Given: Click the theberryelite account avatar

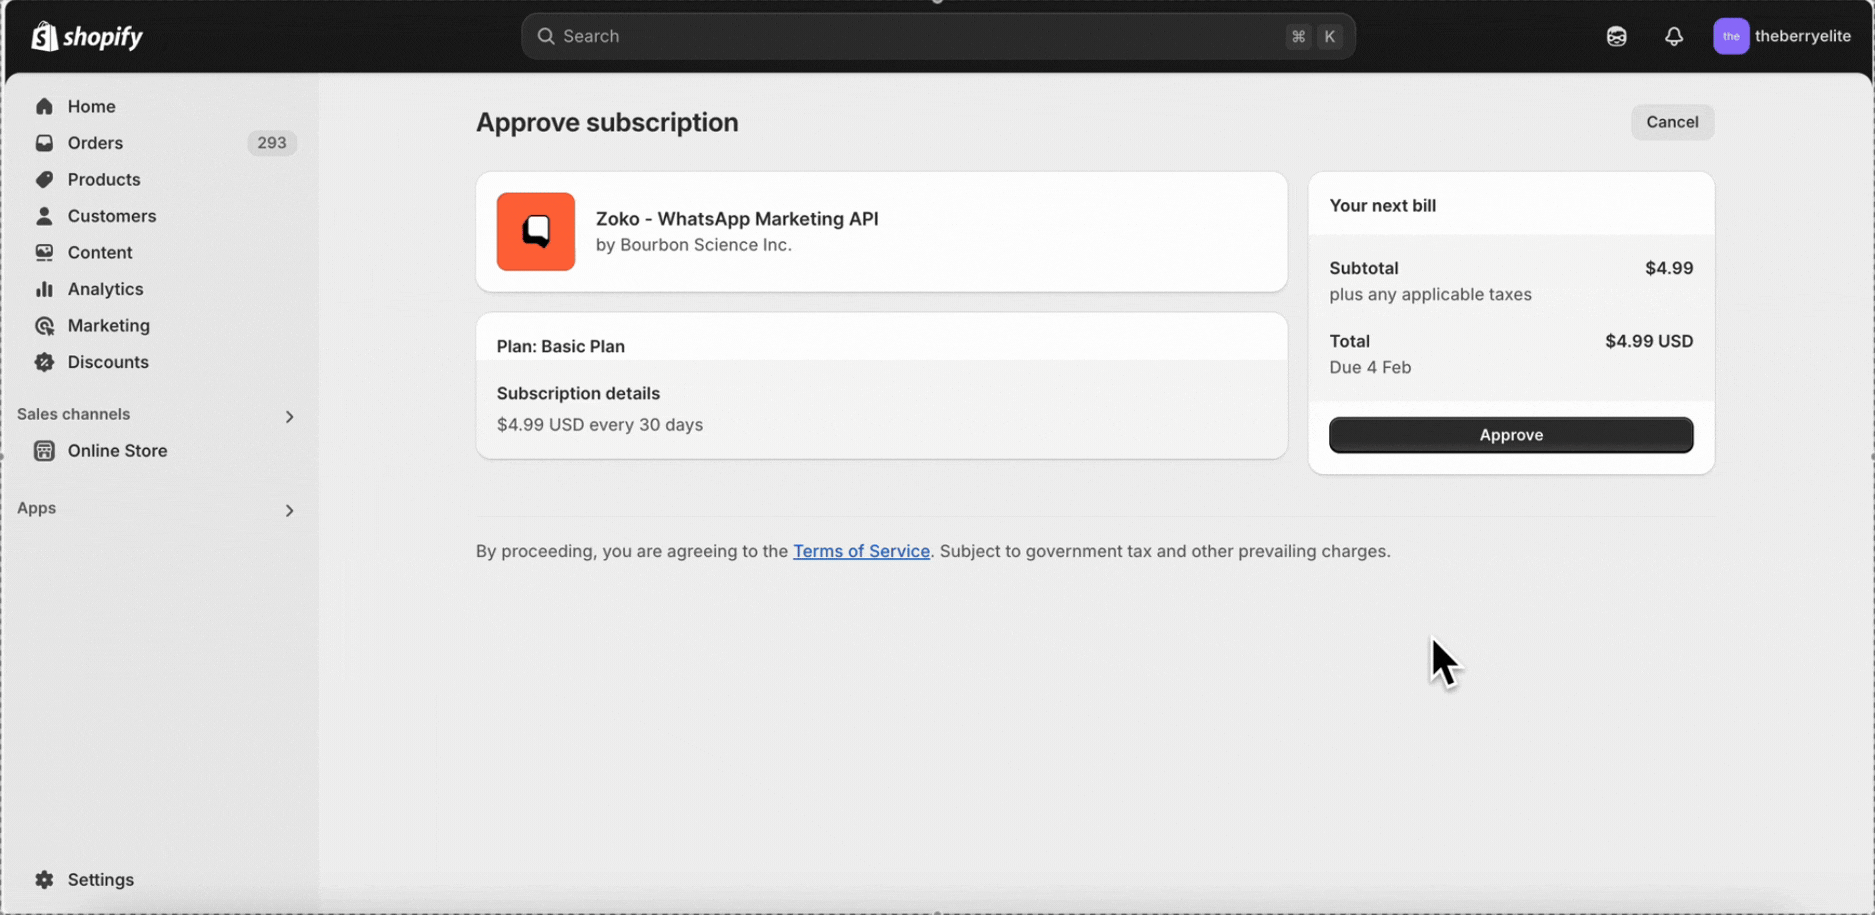Looking at the screenshot, I should click(1731, 36).
